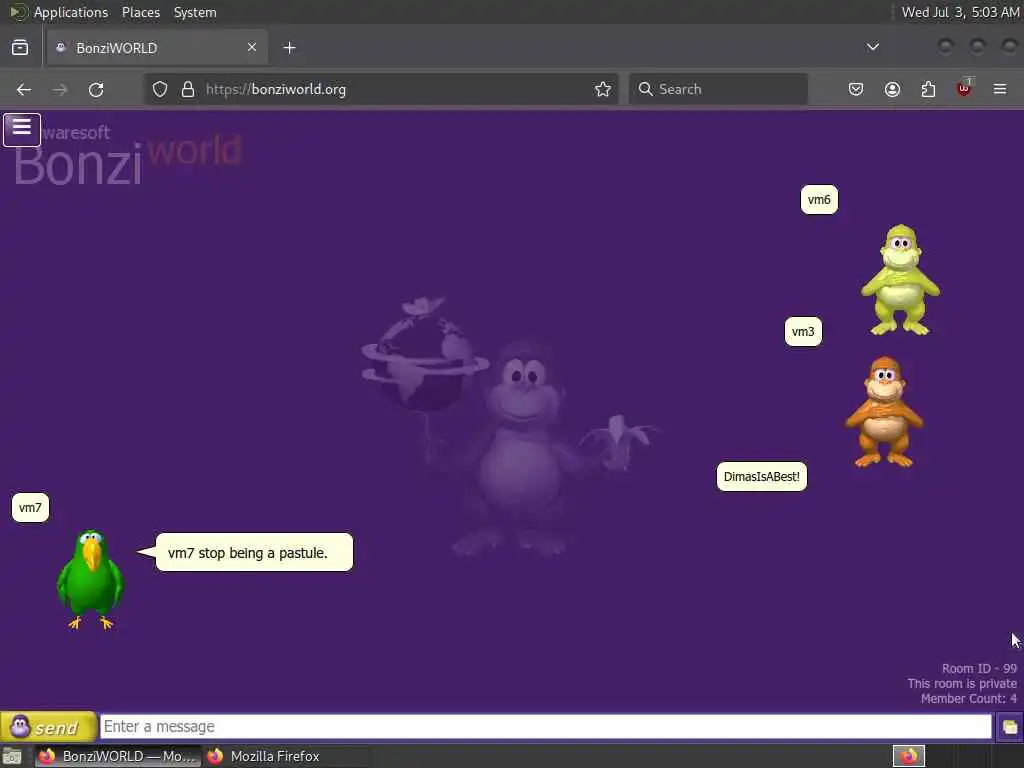The width and height of the screenshot is (1024, 768).
Task: Click the send button
Action: click(48, 726)
